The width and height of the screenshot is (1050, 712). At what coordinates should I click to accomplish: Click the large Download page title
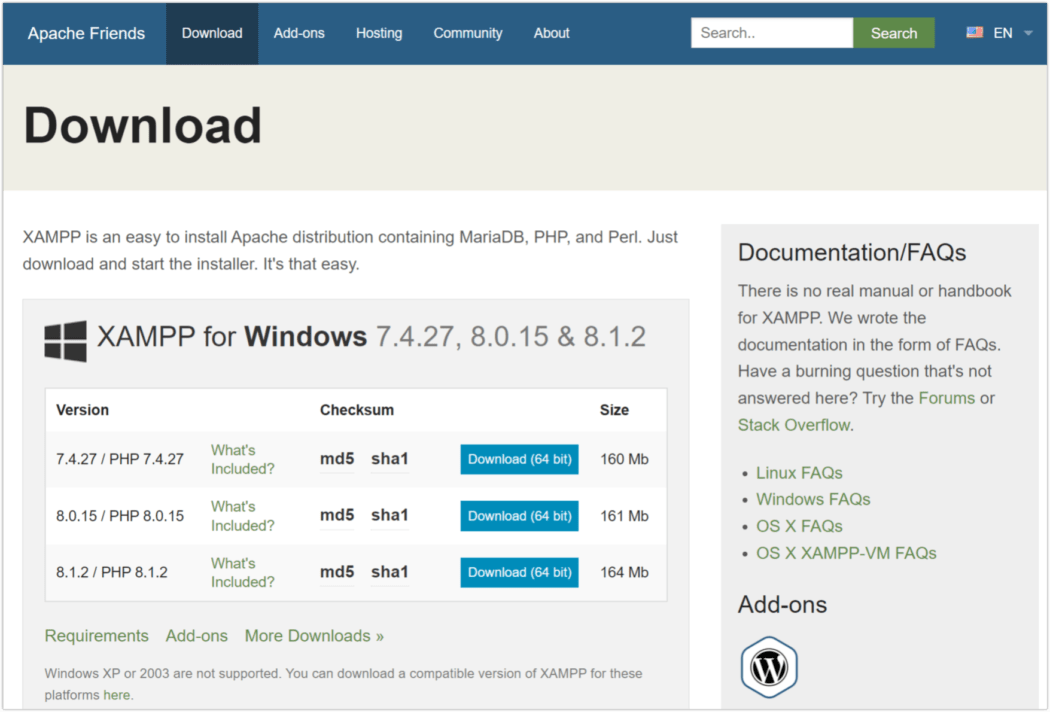coord(143,125)
